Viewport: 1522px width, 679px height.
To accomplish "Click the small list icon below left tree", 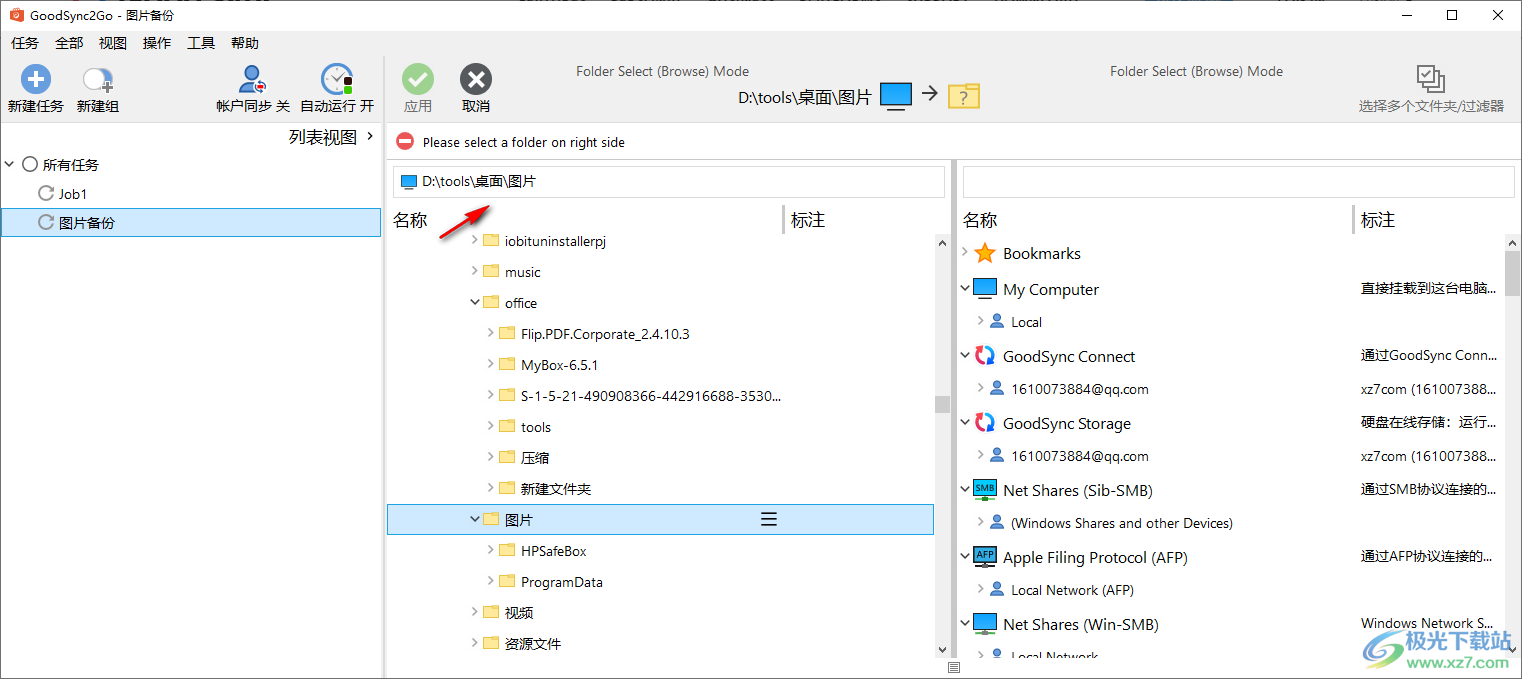I will (954, 667).
